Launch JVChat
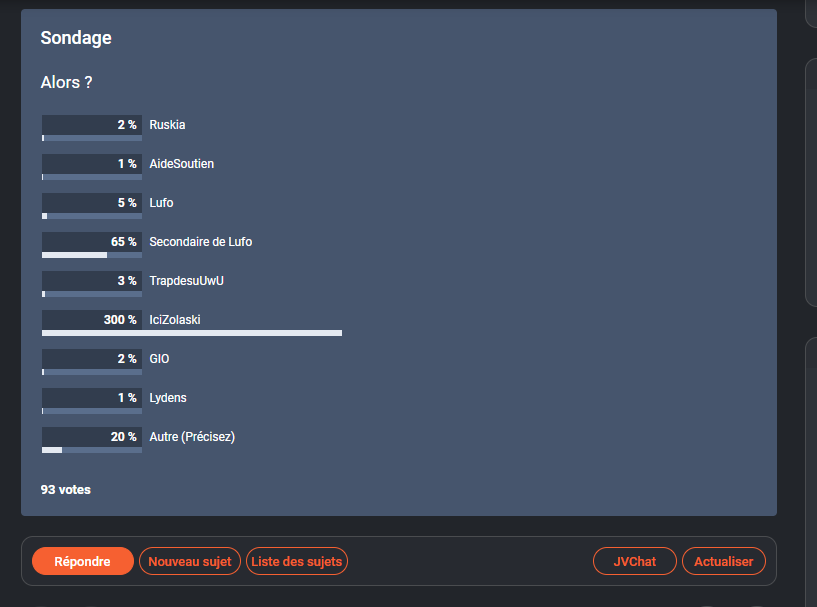 point(635,561)
